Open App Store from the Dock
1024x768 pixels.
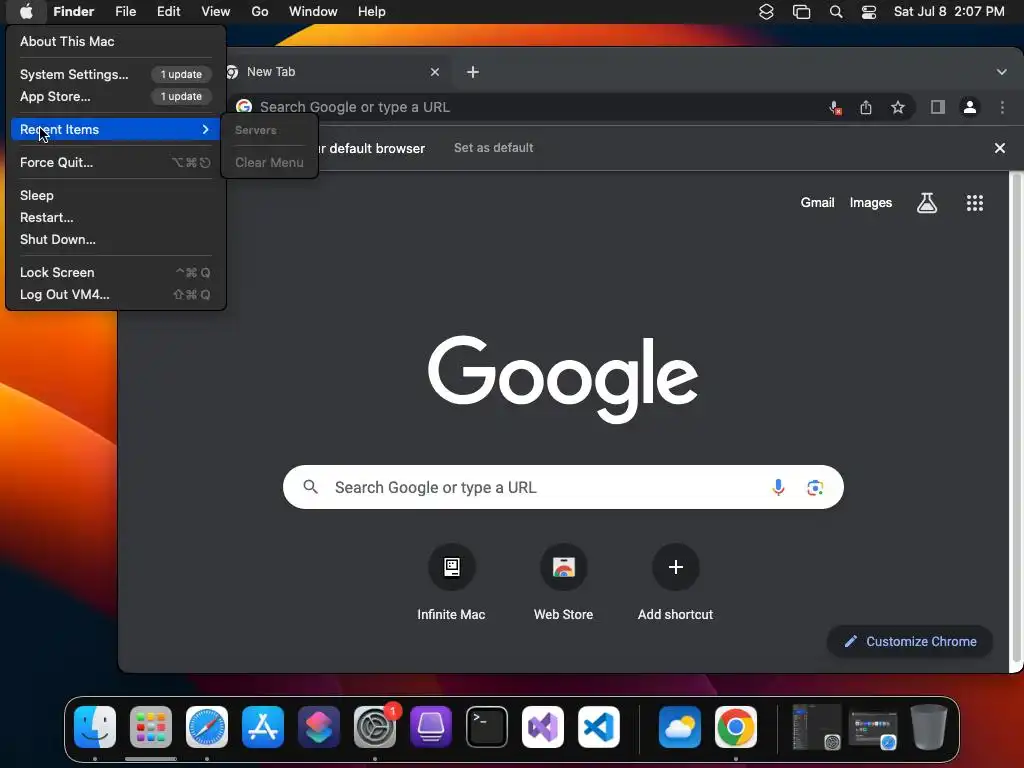pyautogui.click(x=263, y=727)
